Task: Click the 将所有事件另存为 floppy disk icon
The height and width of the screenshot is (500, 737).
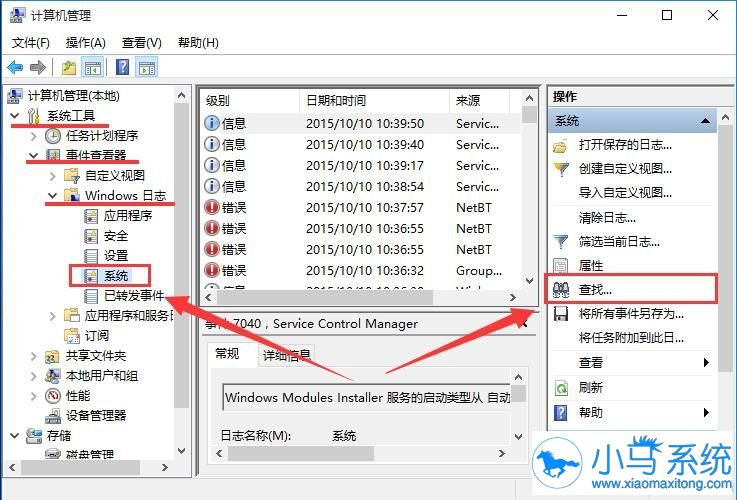Action: pyautogui.click(x=561, y=313)
